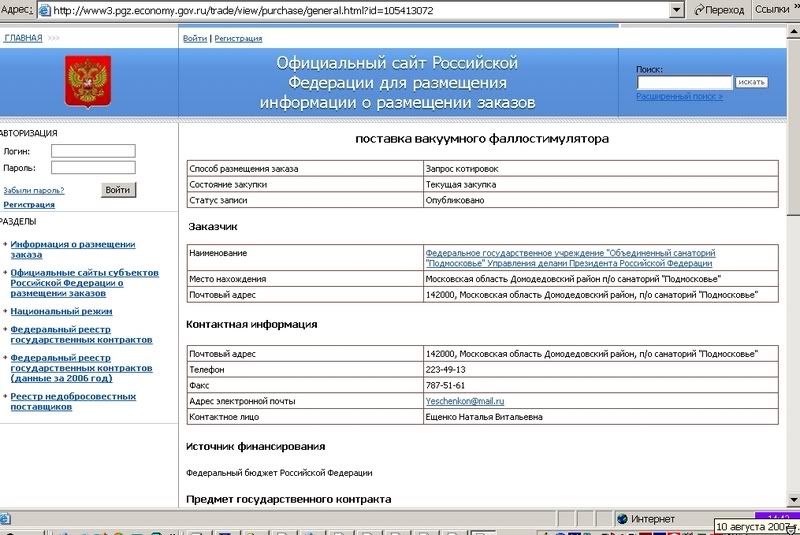Click the Забыли пароль? link

pos(34,190)
